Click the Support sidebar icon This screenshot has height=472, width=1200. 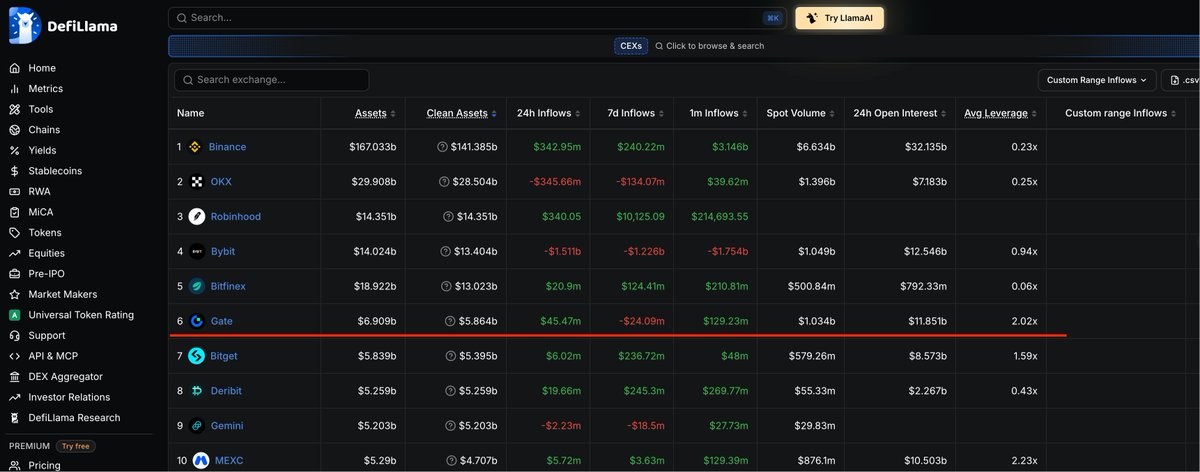click(15, 335)
